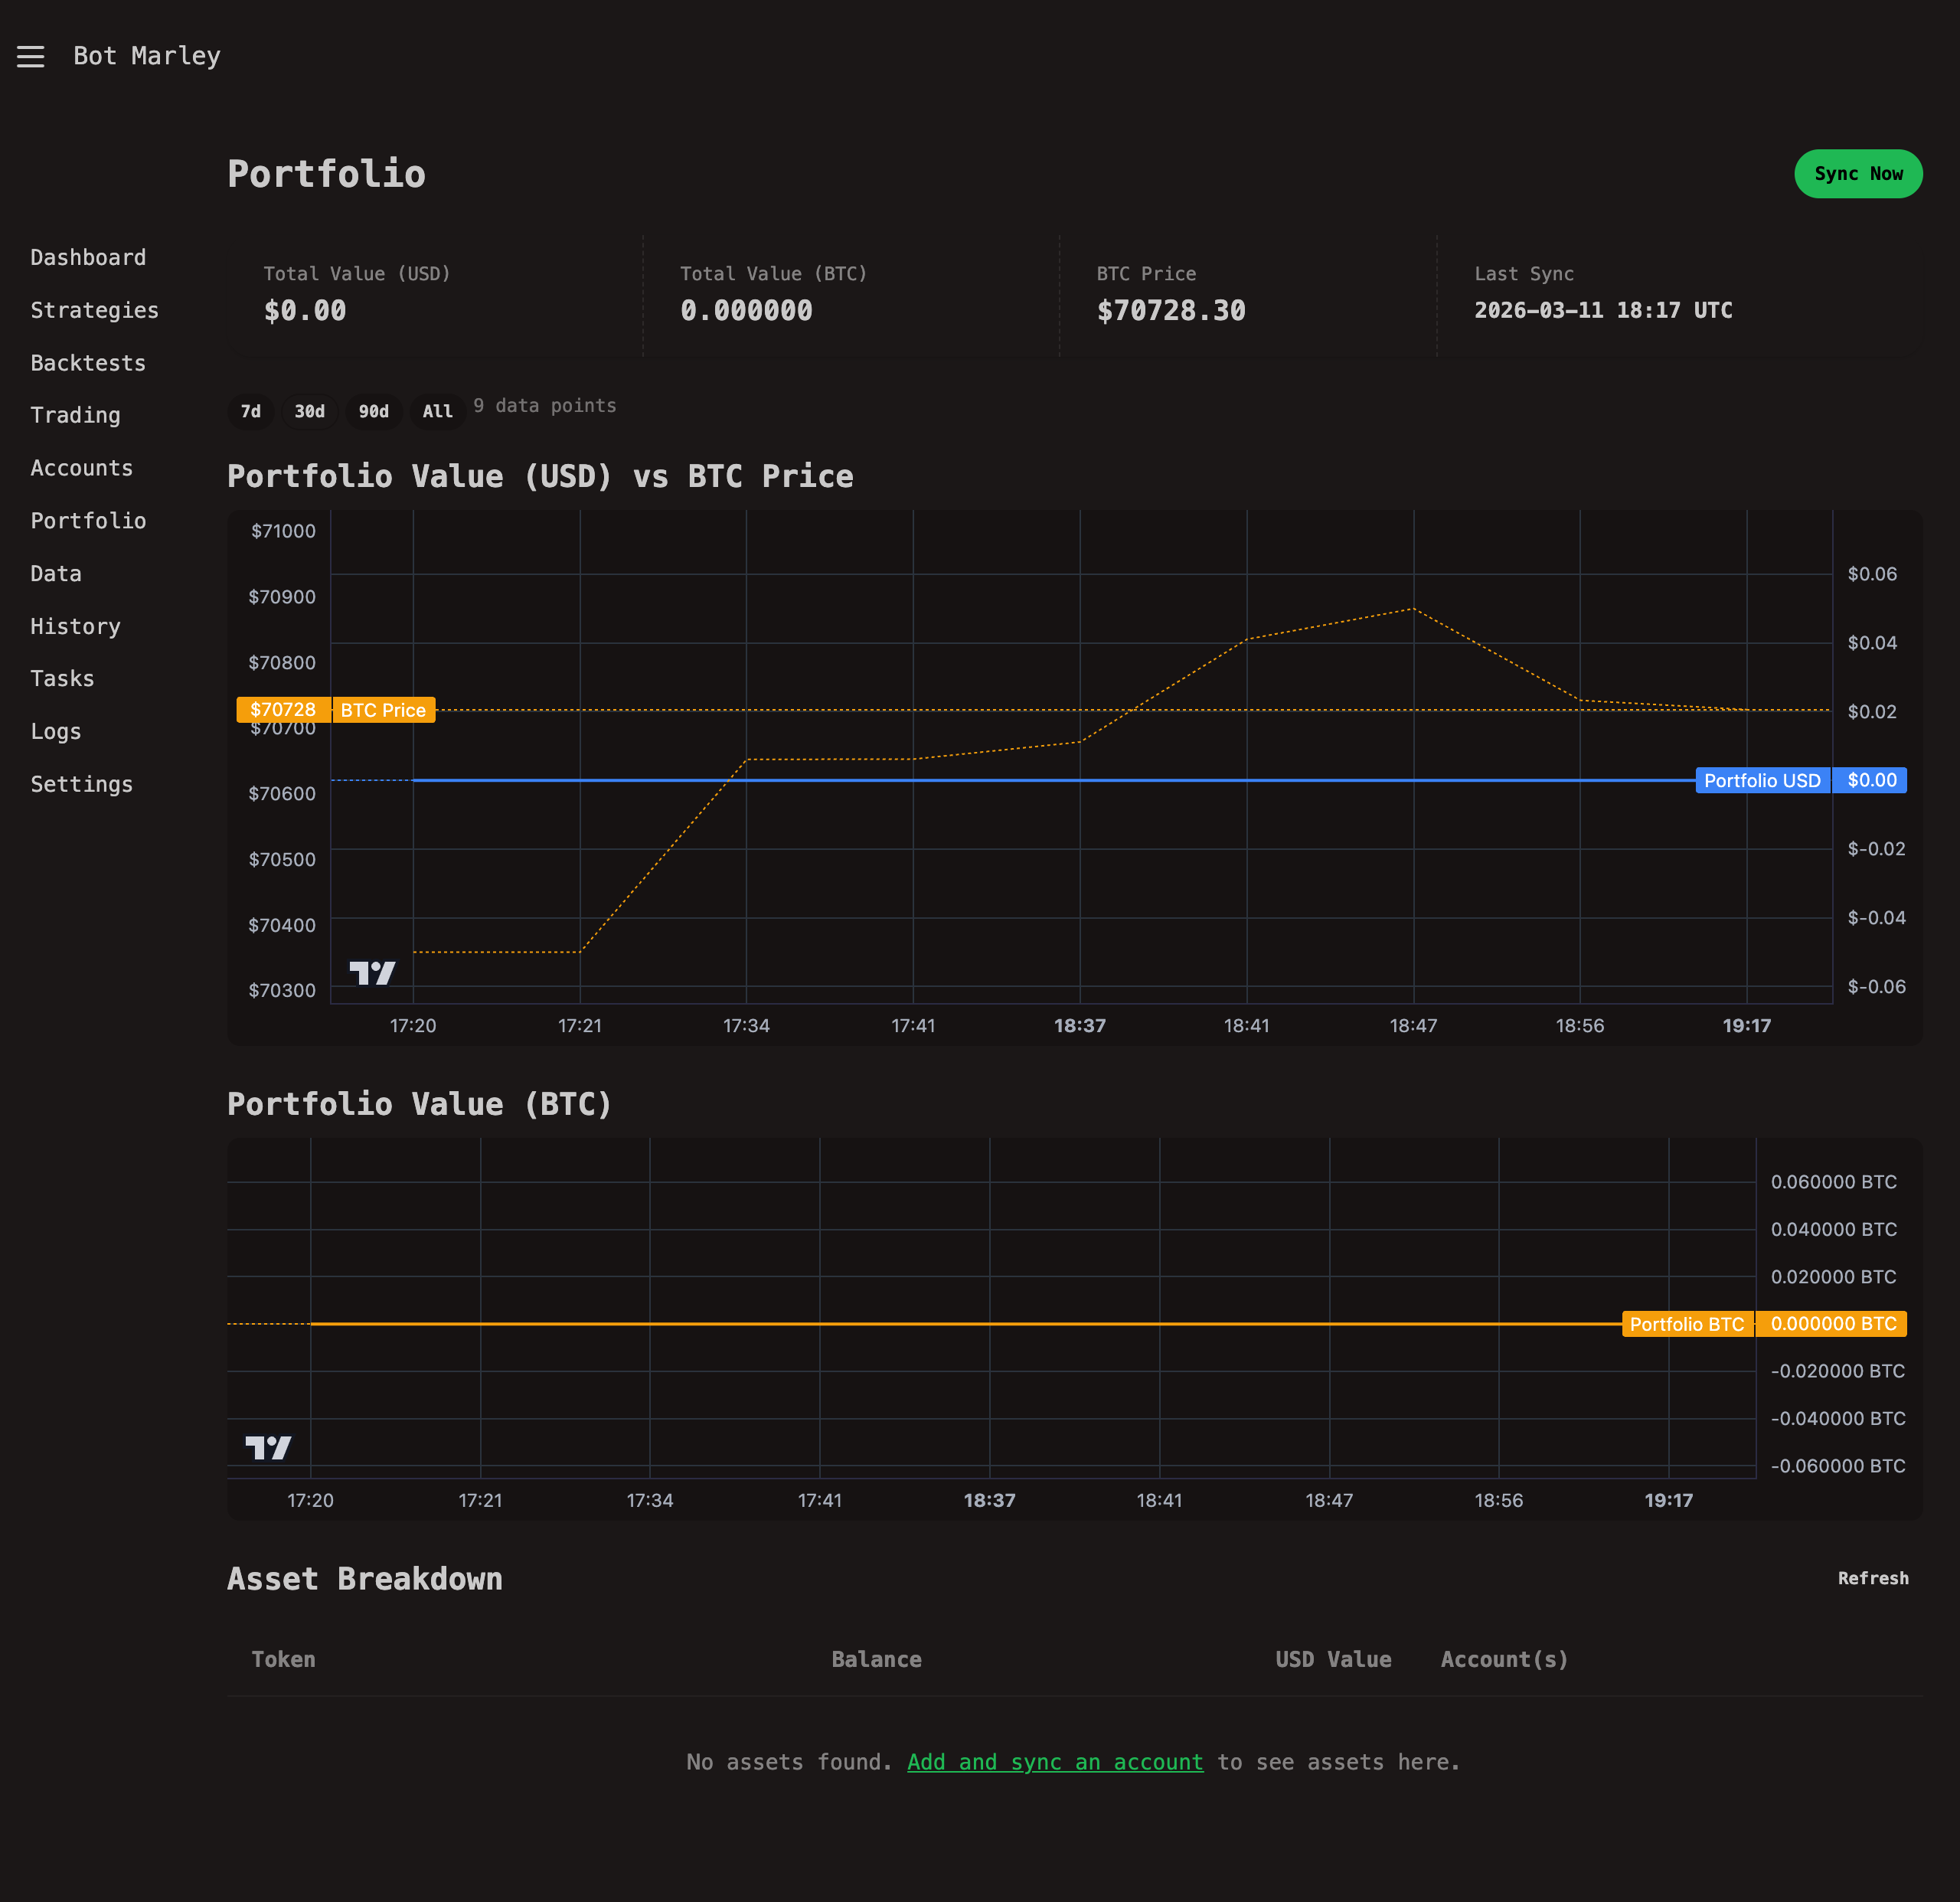Viewport: 1960px width, 1902px height.
Task: Navigate to the Data page
Action: click(55, 573)
